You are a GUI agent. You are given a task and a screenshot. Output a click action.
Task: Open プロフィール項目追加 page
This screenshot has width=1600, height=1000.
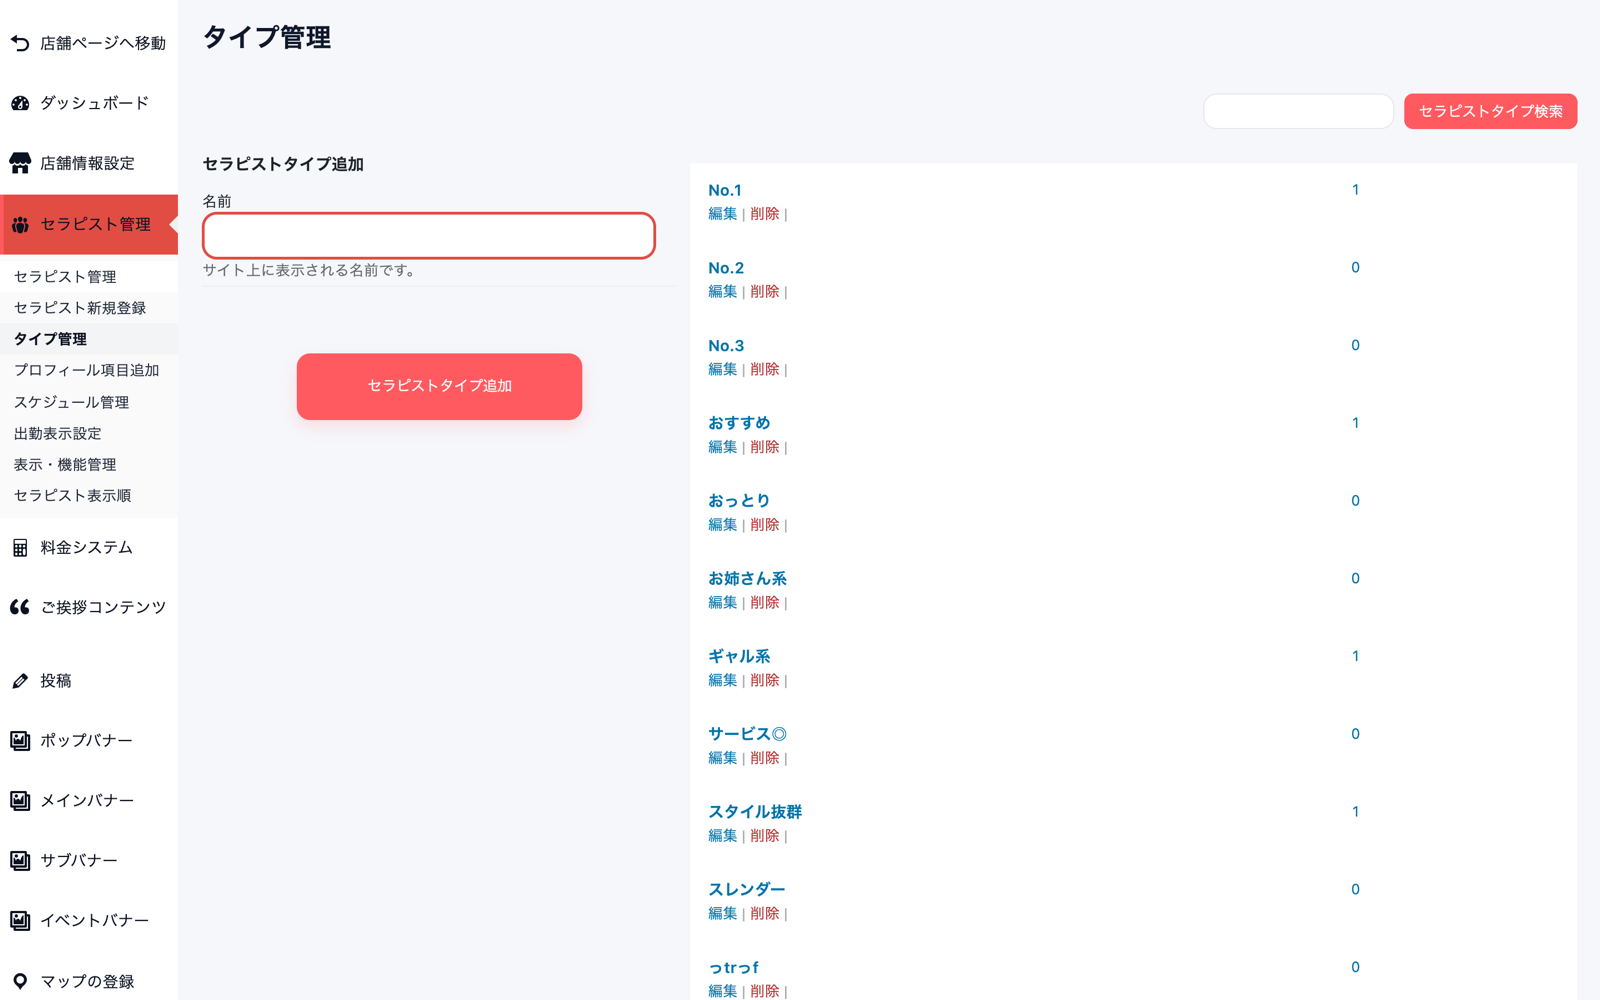click(x=86, y=370)
